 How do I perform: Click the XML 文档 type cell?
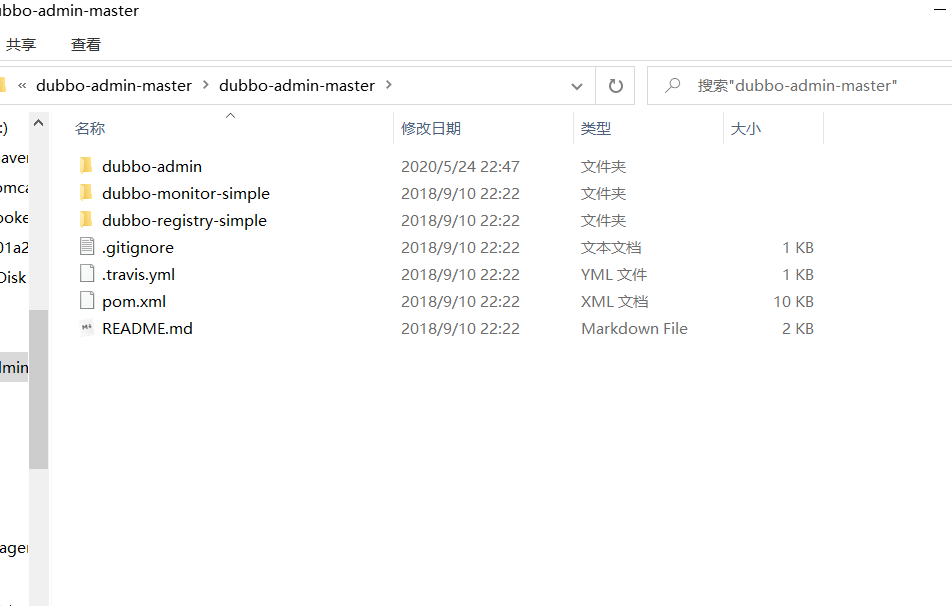coord(614,302)
